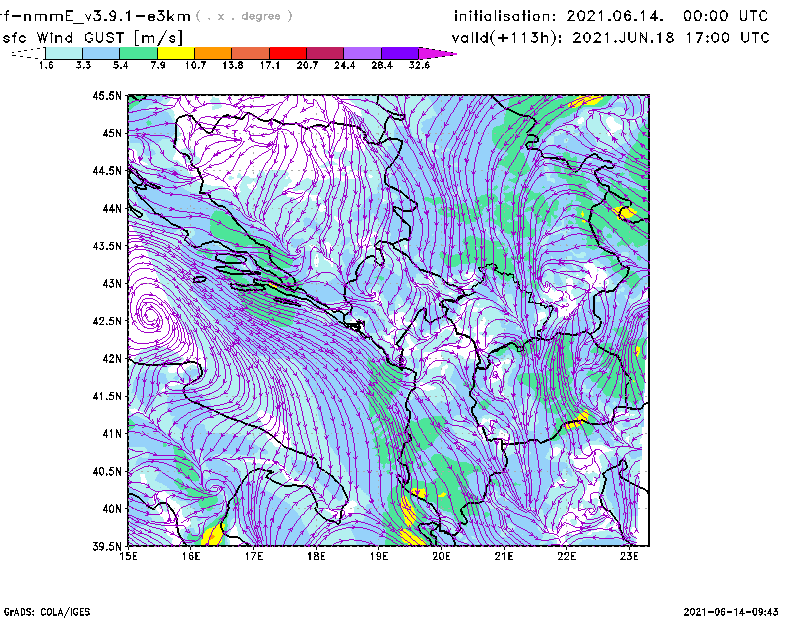
Task: Click the large streamline spiral center near 42.5N
Action: point(151,316)
